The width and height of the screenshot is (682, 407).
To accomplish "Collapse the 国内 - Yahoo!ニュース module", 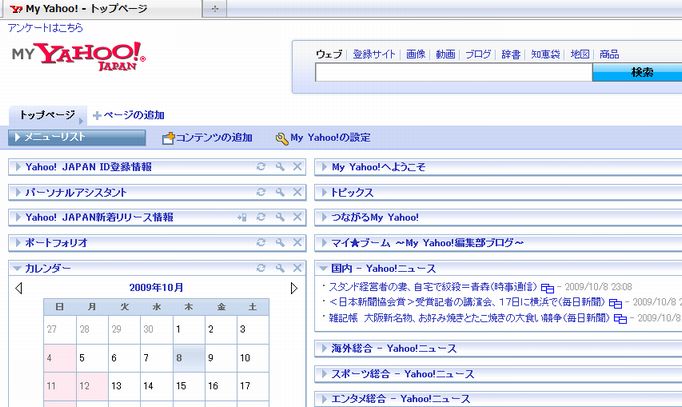I will pos(324,268).
